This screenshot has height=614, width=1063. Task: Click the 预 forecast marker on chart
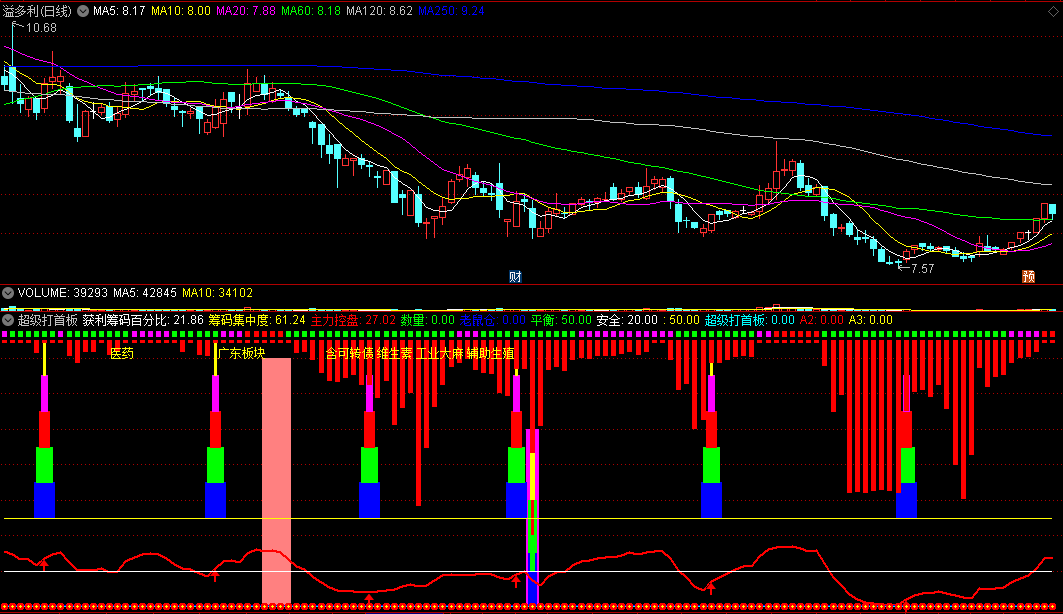(1028, 277)
